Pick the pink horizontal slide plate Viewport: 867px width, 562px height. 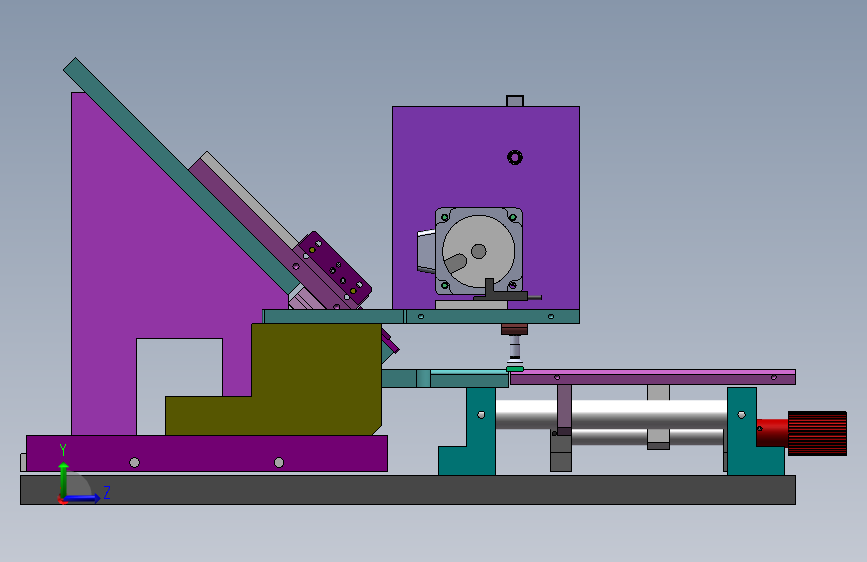point(652,377)
